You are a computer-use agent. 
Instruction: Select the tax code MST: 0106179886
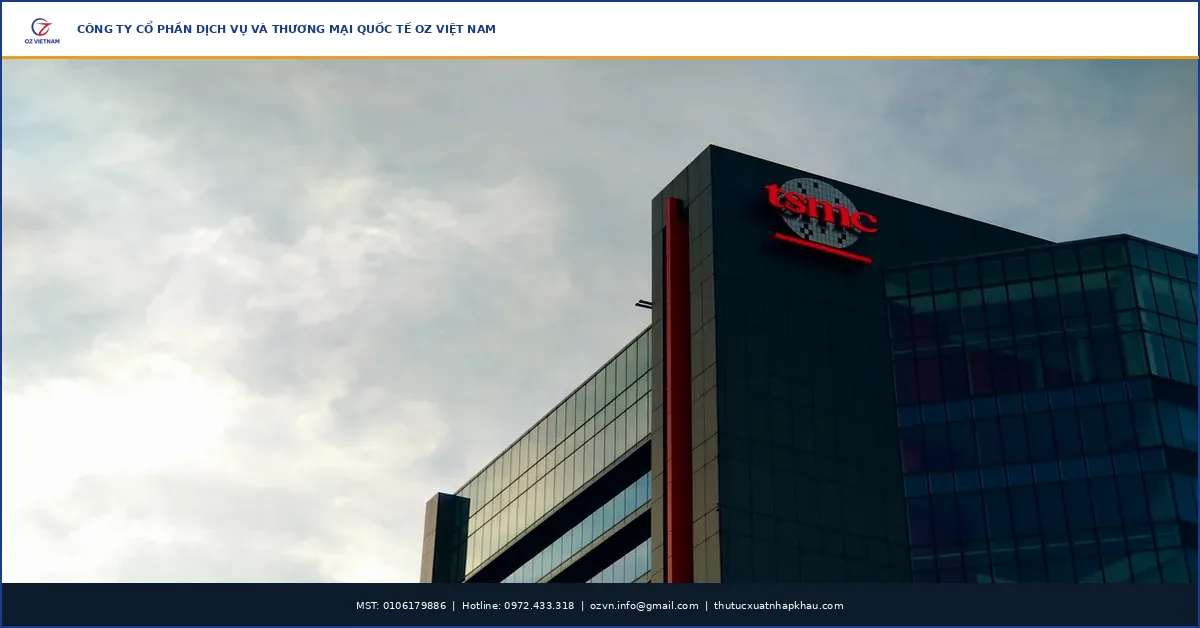coord(401,606)
